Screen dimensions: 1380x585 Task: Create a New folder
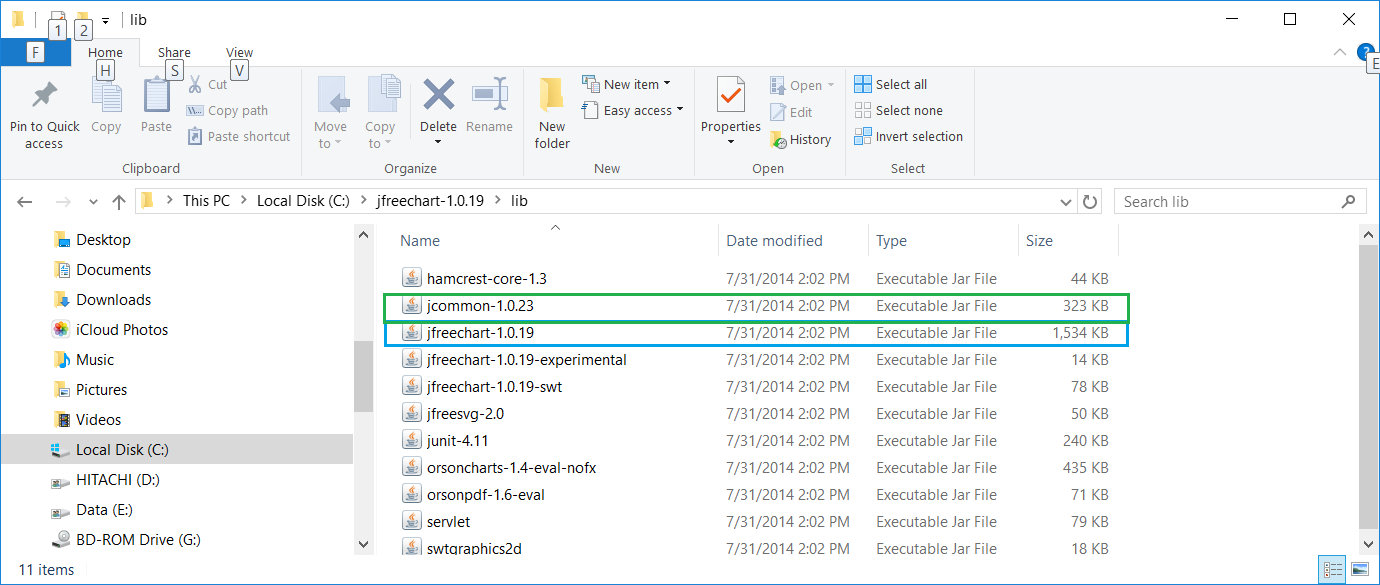[x=552, y=113]
